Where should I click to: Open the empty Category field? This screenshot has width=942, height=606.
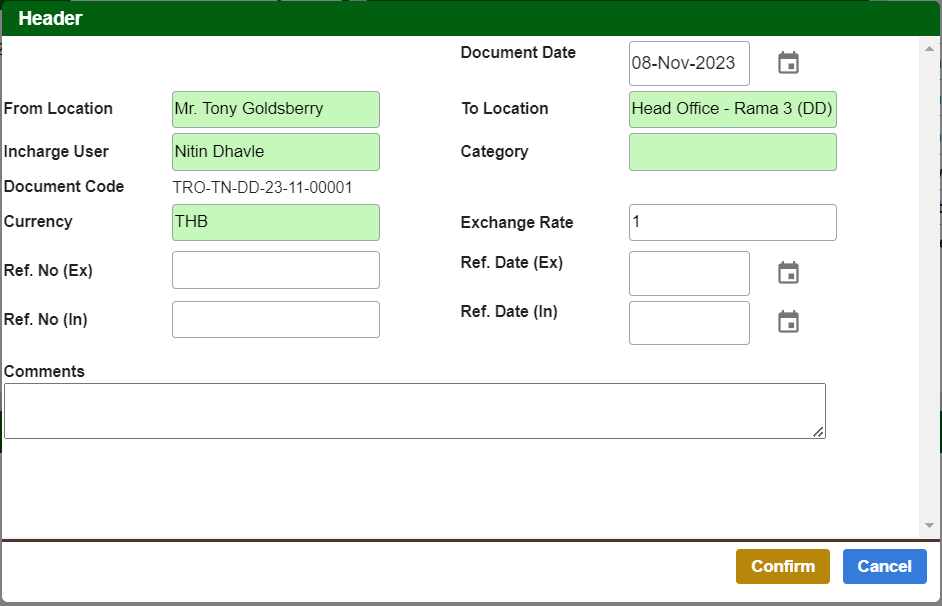tap(732, 152)
